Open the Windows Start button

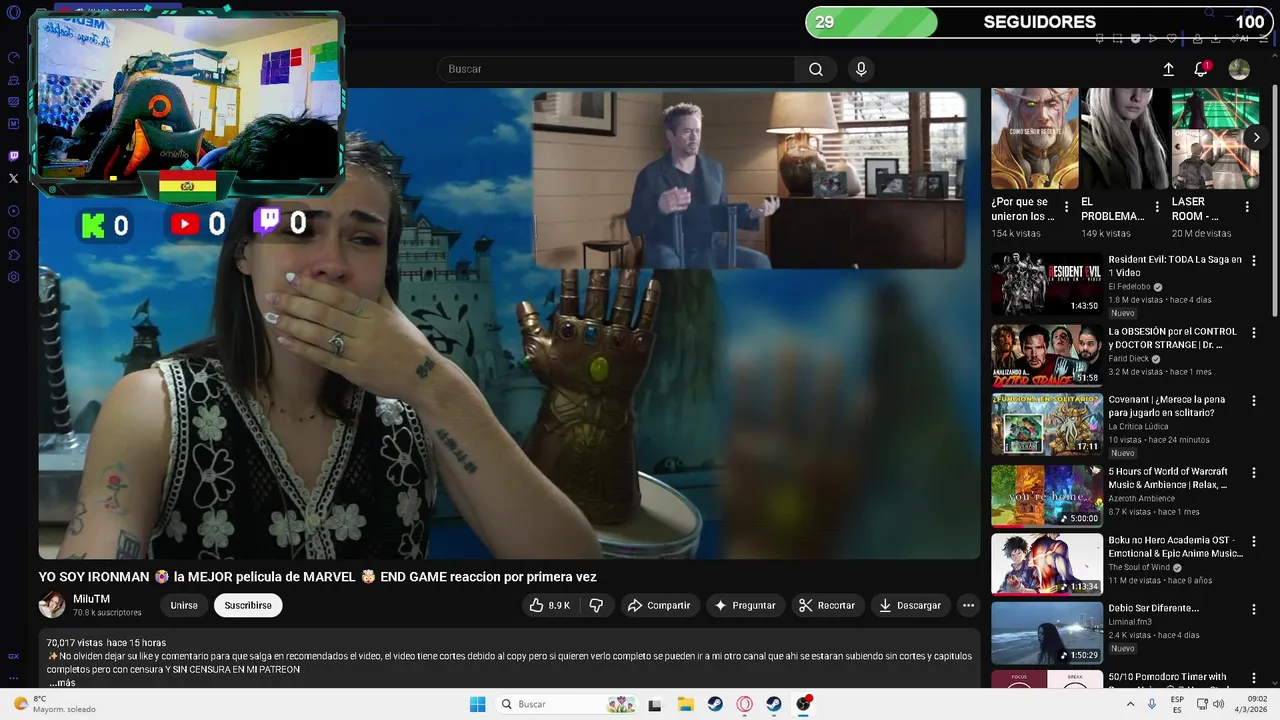[478, 704]
